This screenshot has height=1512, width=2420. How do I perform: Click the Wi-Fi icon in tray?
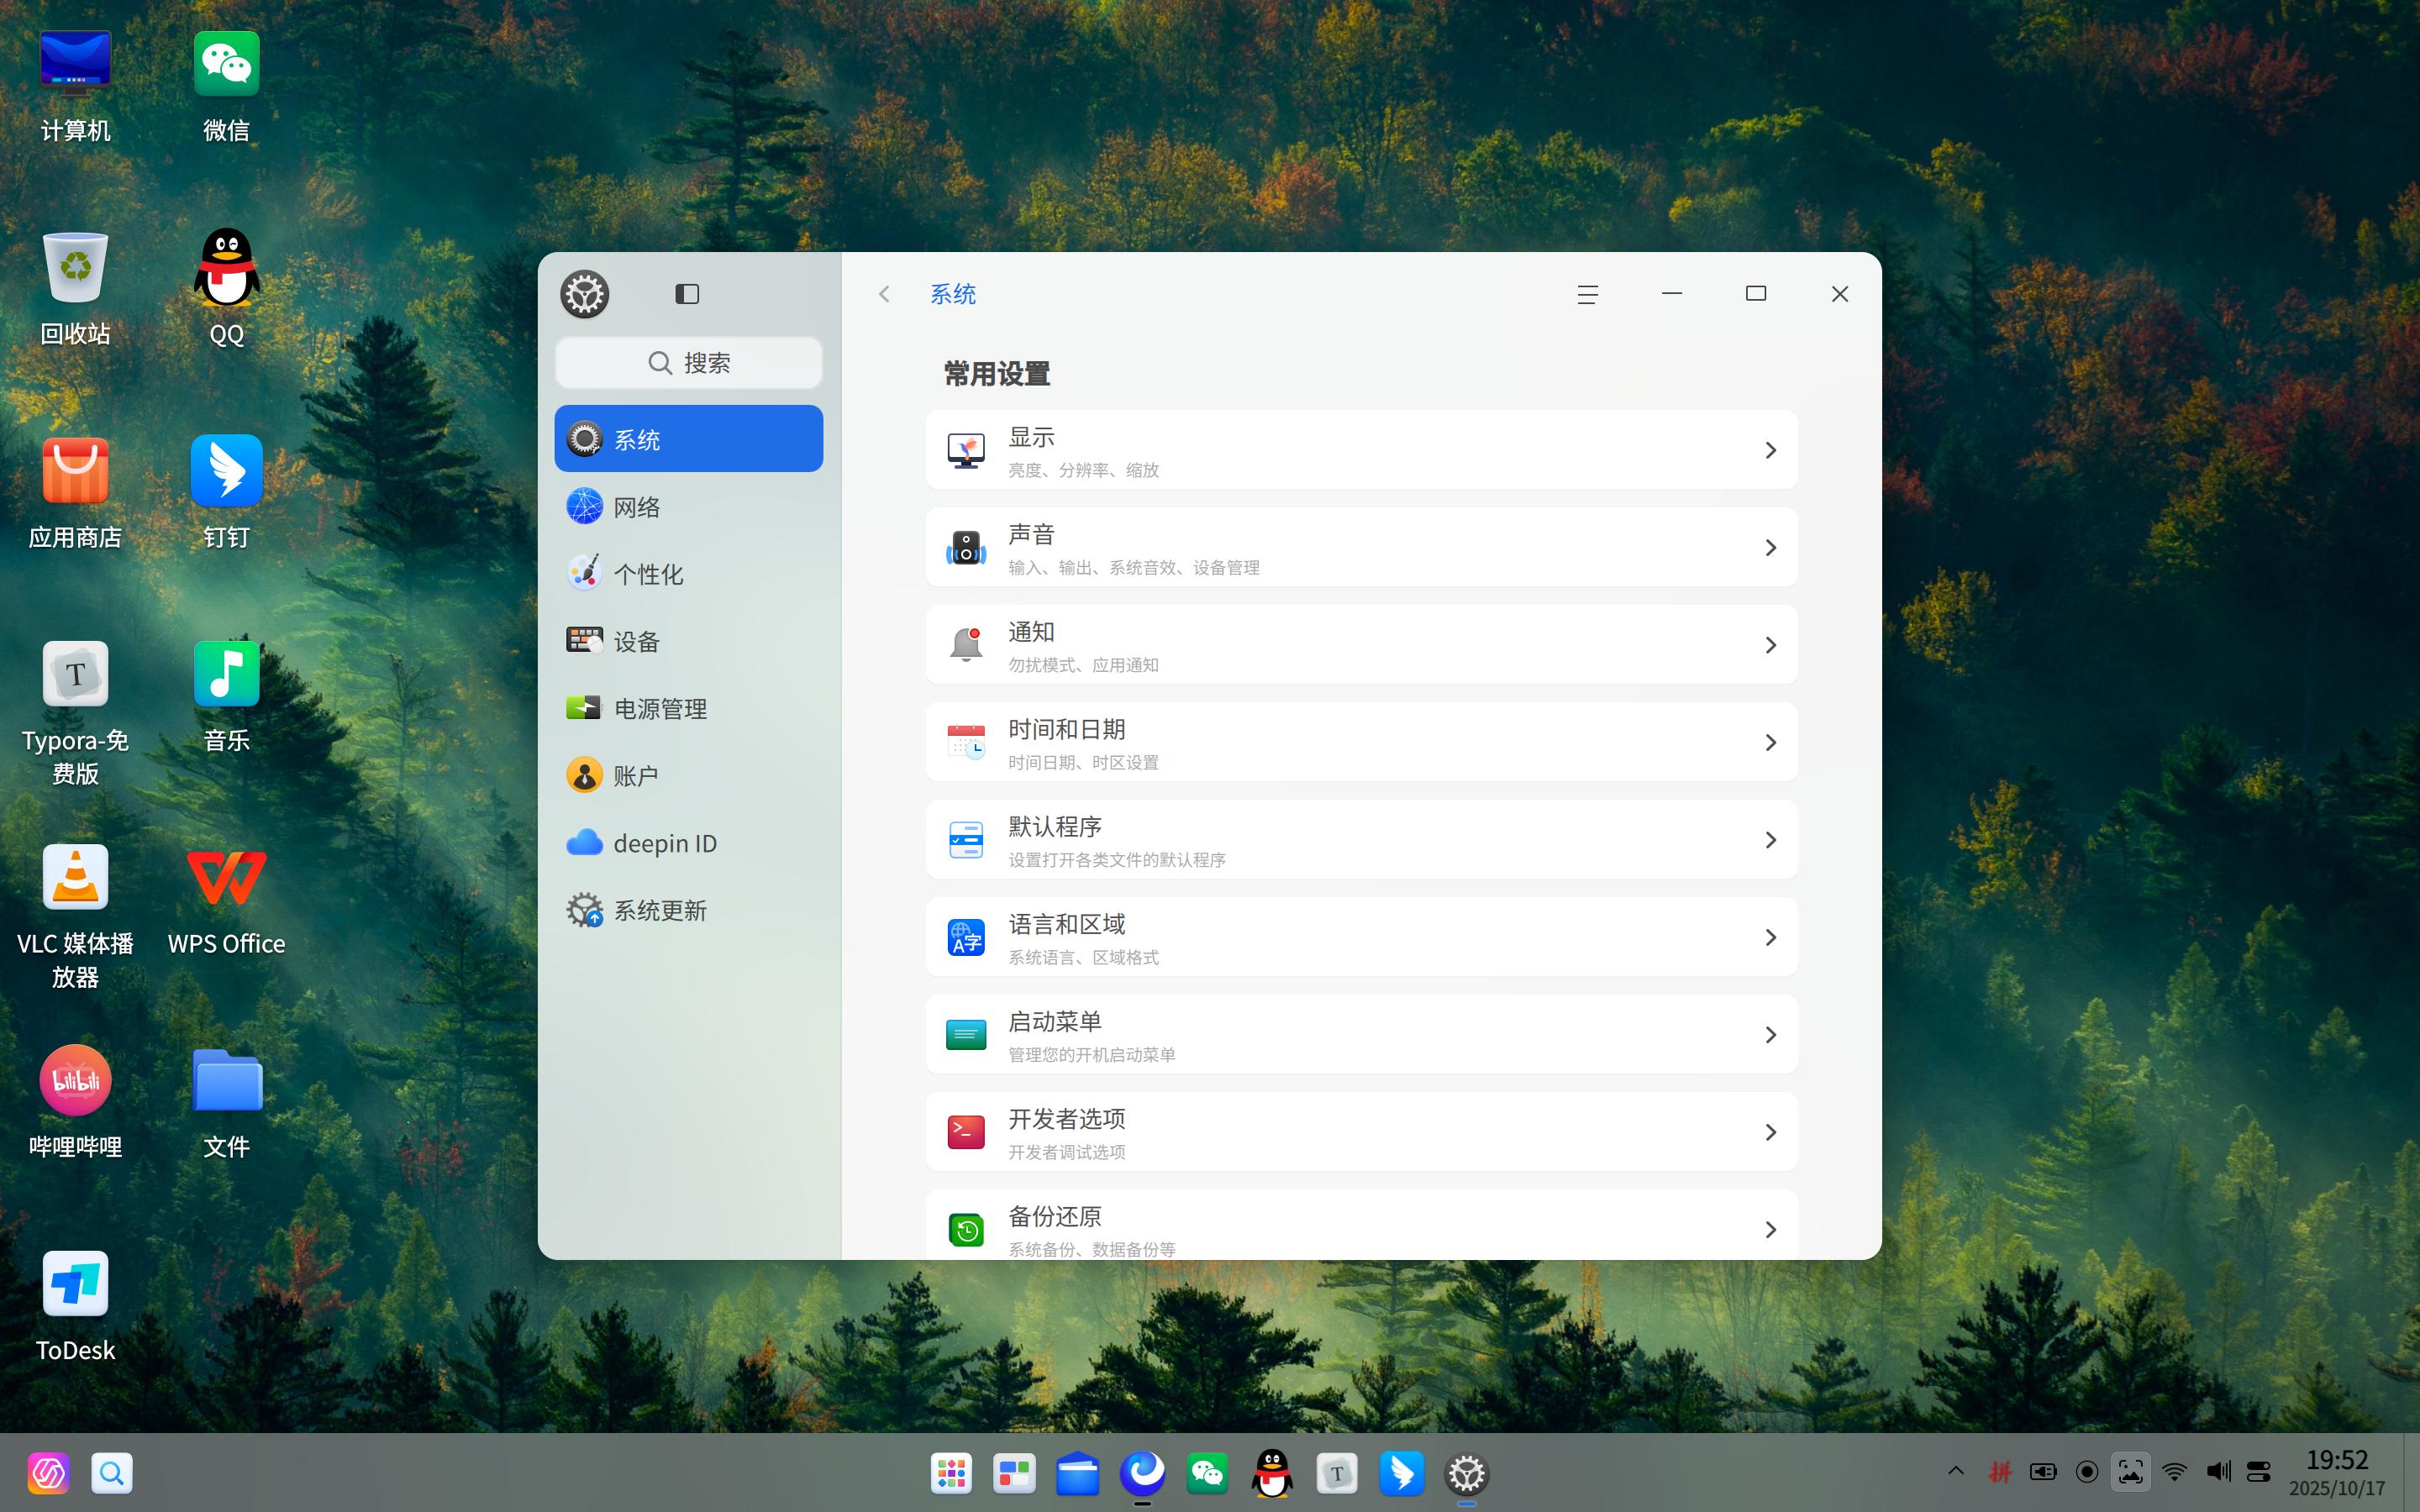coord(2174,1472)
